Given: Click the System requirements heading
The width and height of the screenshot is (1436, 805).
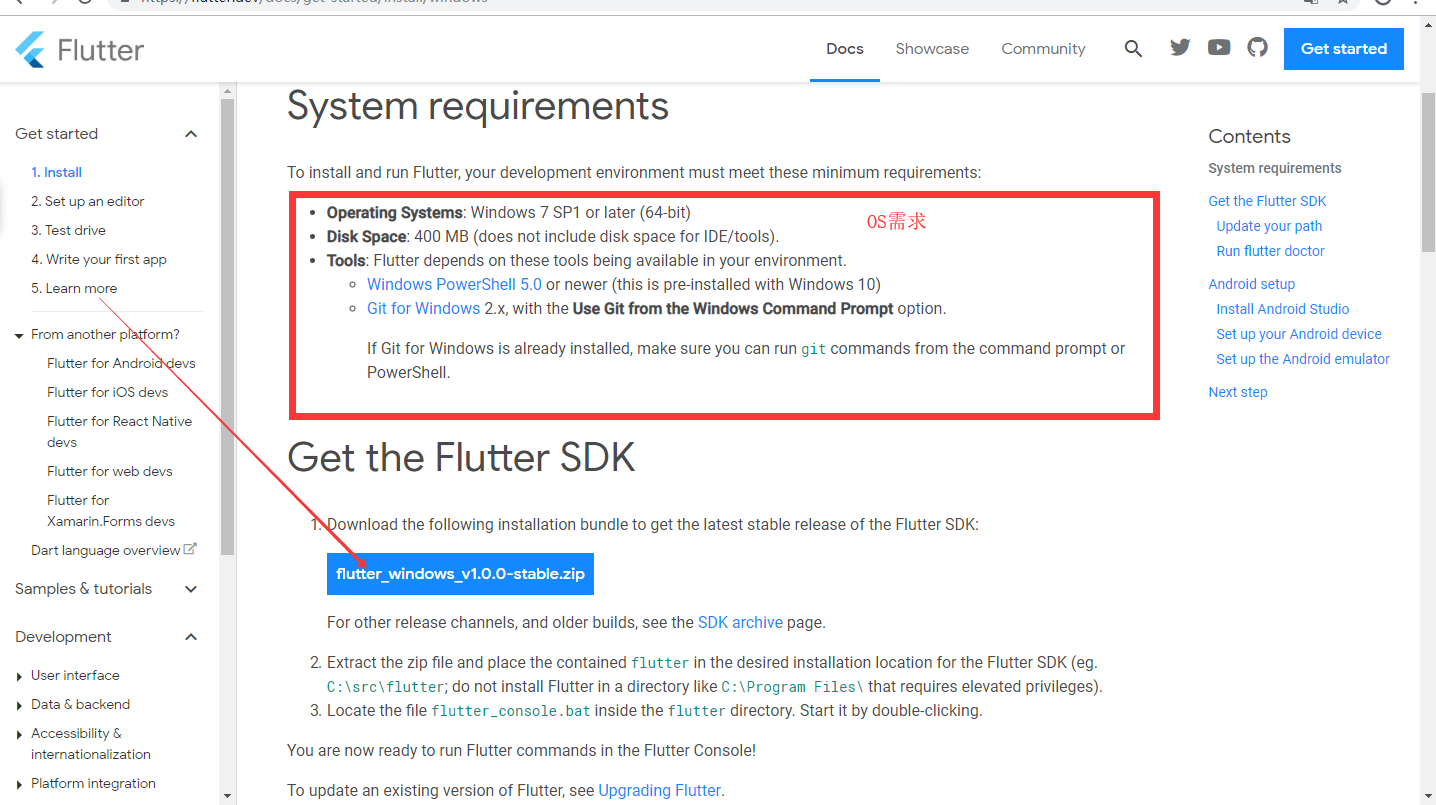Looking at the screenshot, I should pos(478,106).
